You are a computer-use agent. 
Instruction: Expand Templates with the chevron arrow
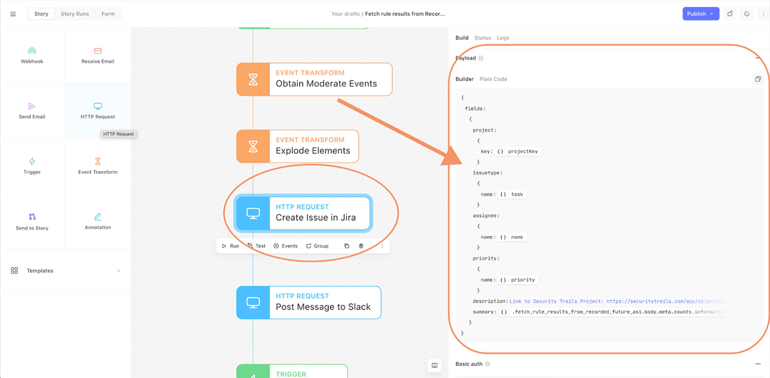(118, 270)
